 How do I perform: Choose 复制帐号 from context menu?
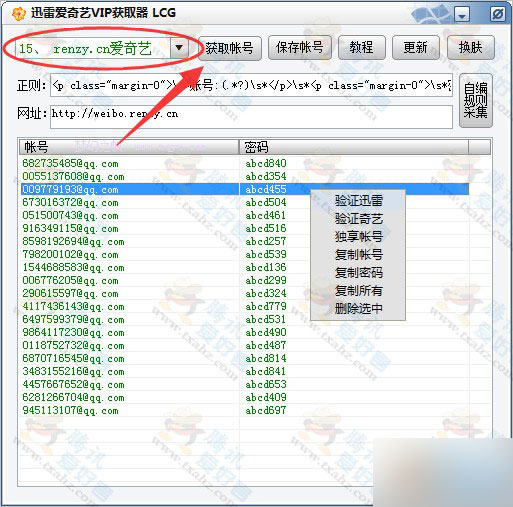tap(358, 255)
